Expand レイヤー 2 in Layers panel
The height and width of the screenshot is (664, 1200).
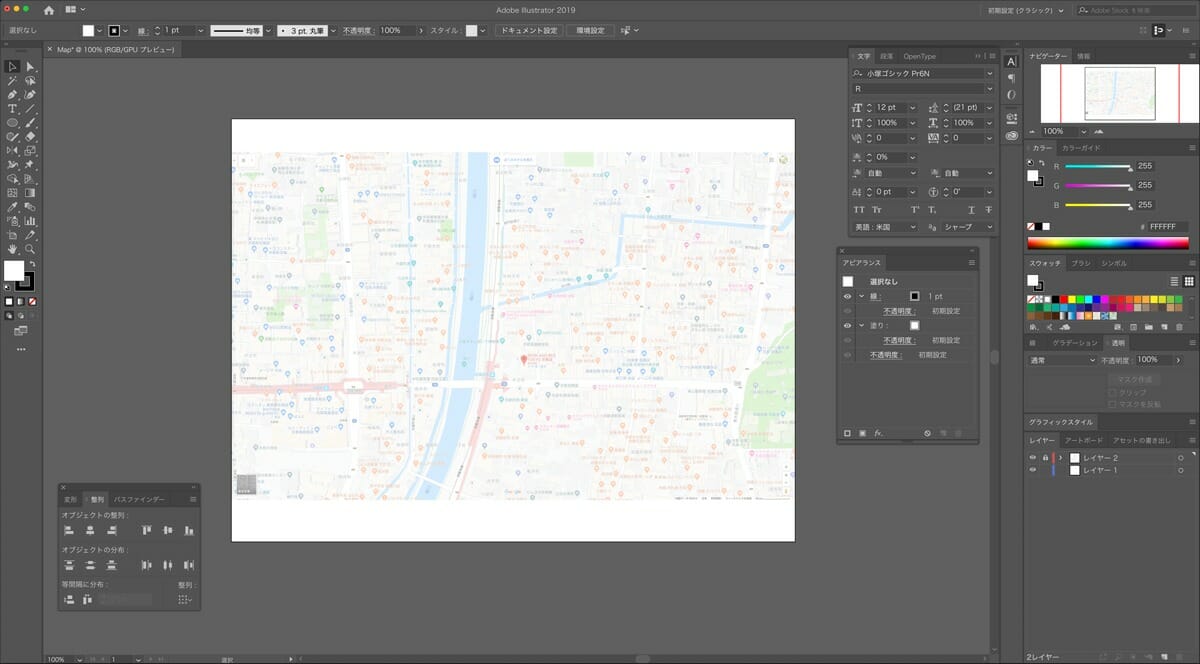pos(1060,457)
